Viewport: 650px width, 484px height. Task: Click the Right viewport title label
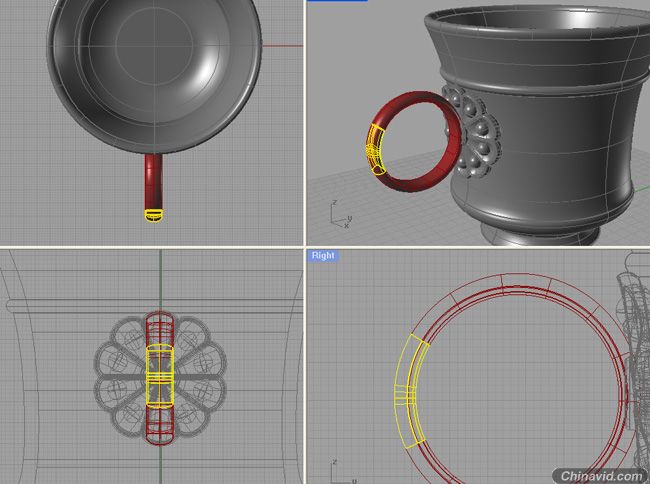pos(323,255)
